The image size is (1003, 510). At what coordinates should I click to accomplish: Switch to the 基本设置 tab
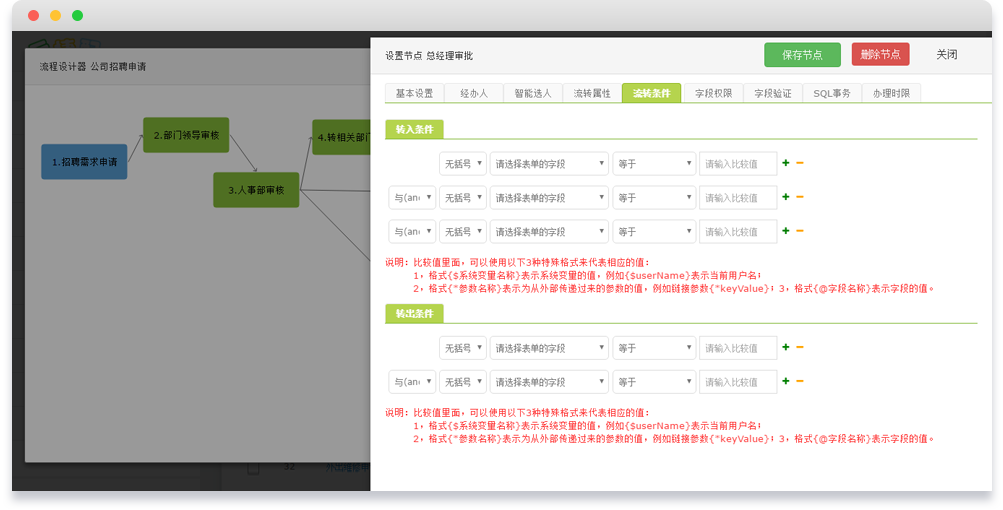414,93
